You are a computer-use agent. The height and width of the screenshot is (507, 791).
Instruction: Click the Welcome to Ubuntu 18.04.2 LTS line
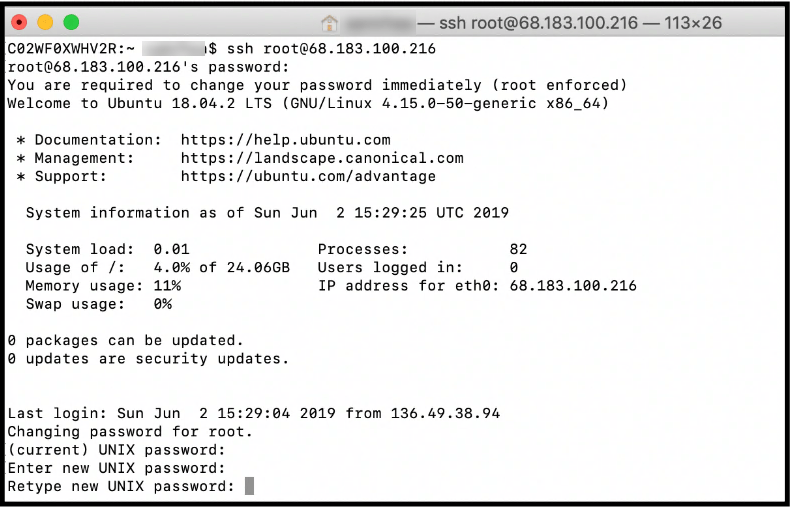tap(308, 103)
